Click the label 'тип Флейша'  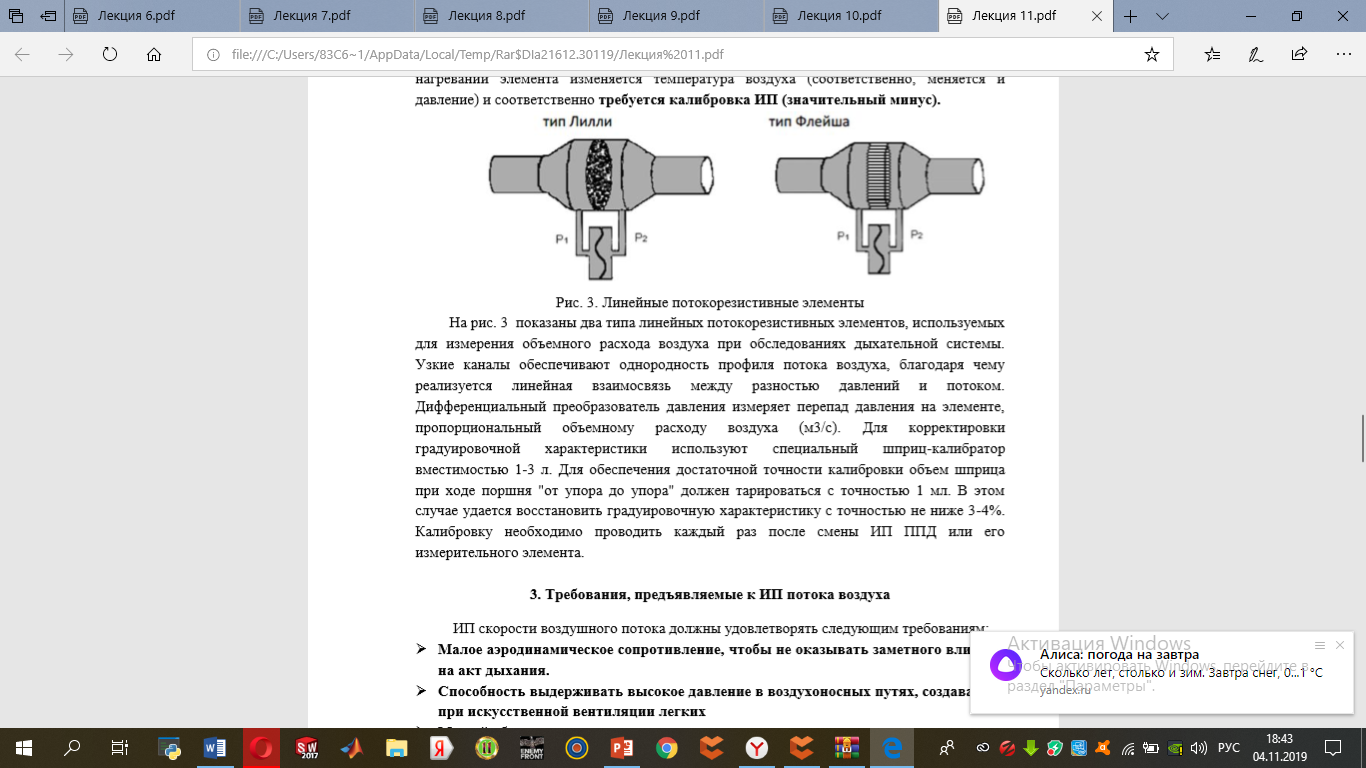809,122
